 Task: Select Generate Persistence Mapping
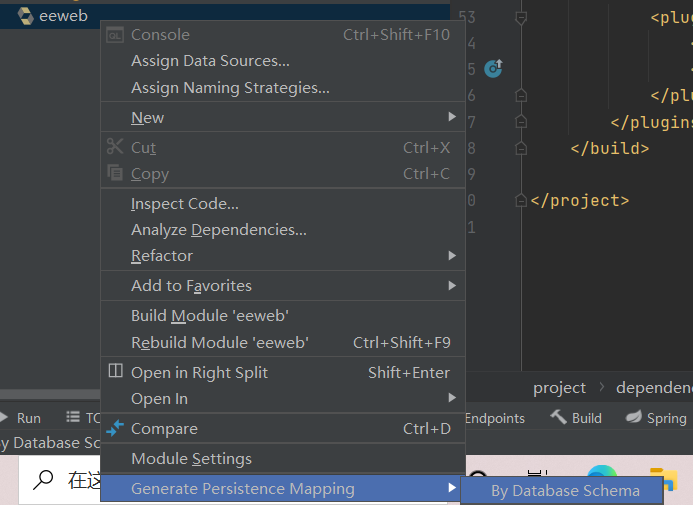pyautogui.click(x=283, y=489)
